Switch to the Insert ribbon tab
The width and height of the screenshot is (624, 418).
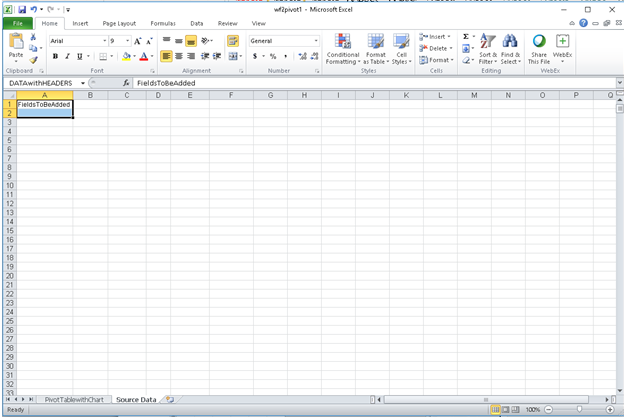click(80, 23)
